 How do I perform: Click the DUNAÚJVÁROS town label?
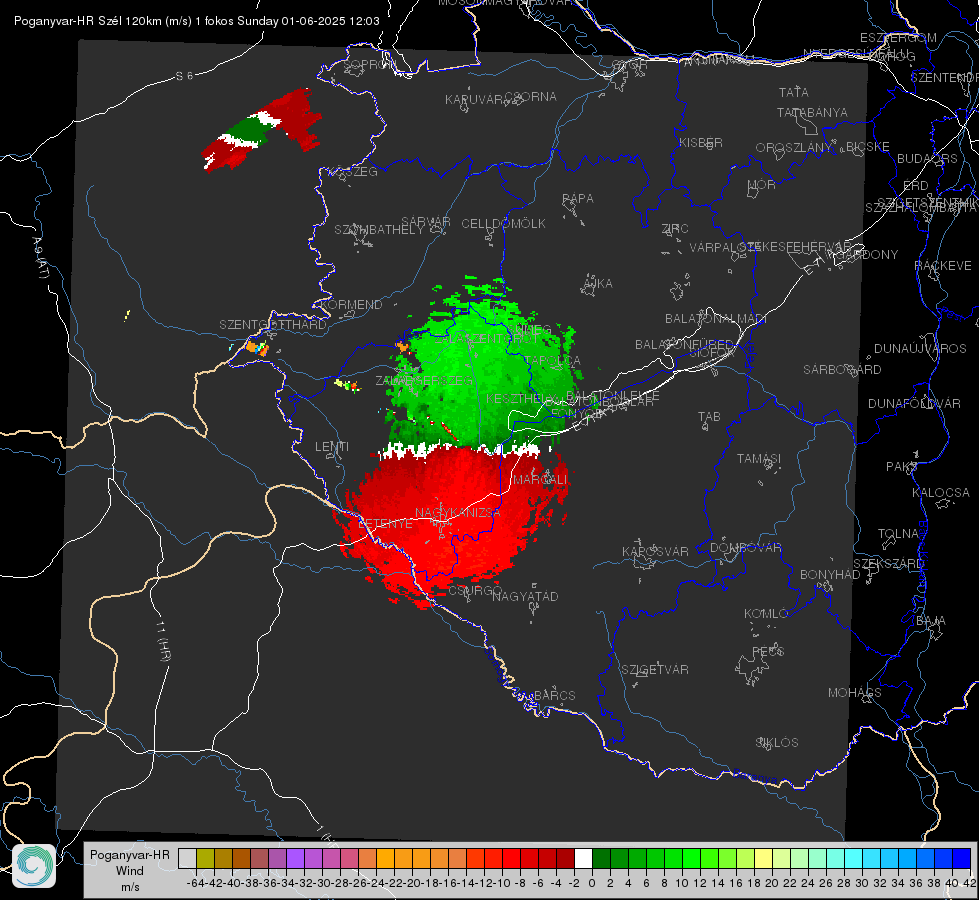[x=920, y=349]
